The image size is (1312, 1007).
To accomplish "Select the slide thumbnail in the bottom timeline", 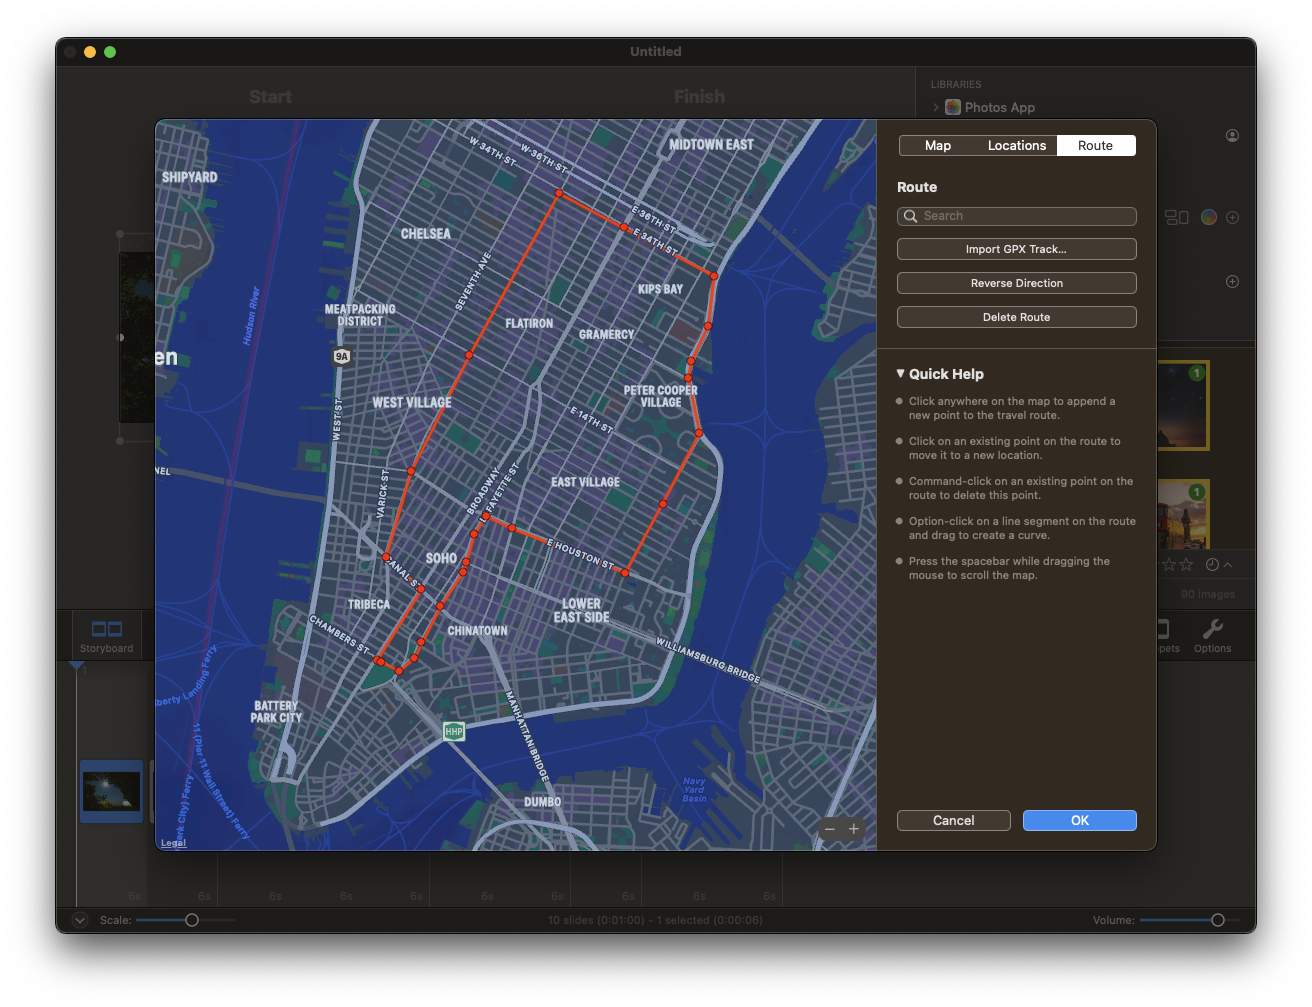I will [x=111, y=791].
